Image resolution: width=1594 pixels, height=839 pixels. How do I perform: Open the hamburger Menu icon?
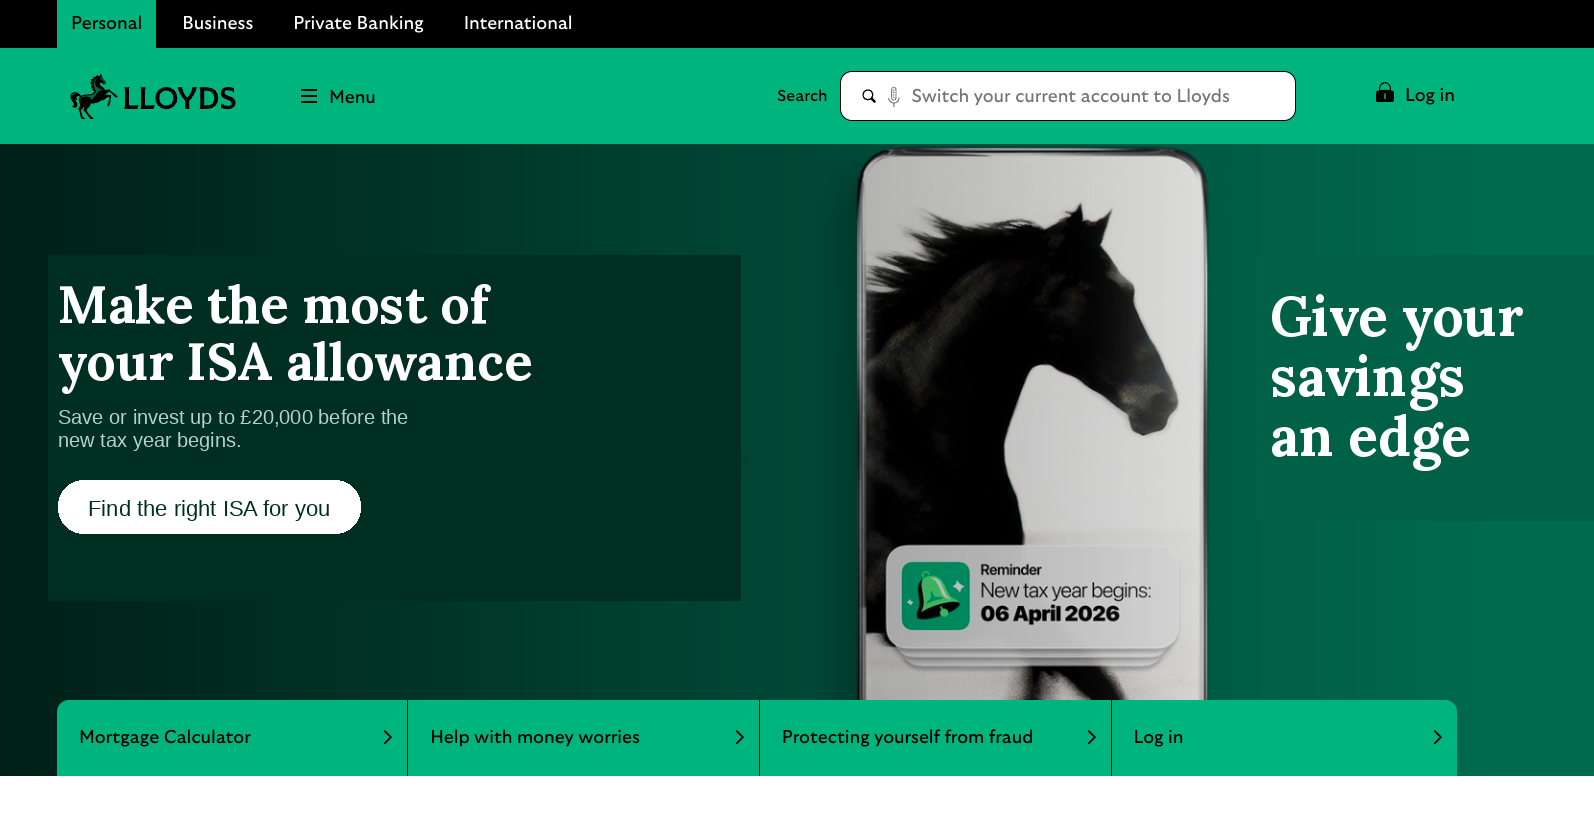(309, 96)
